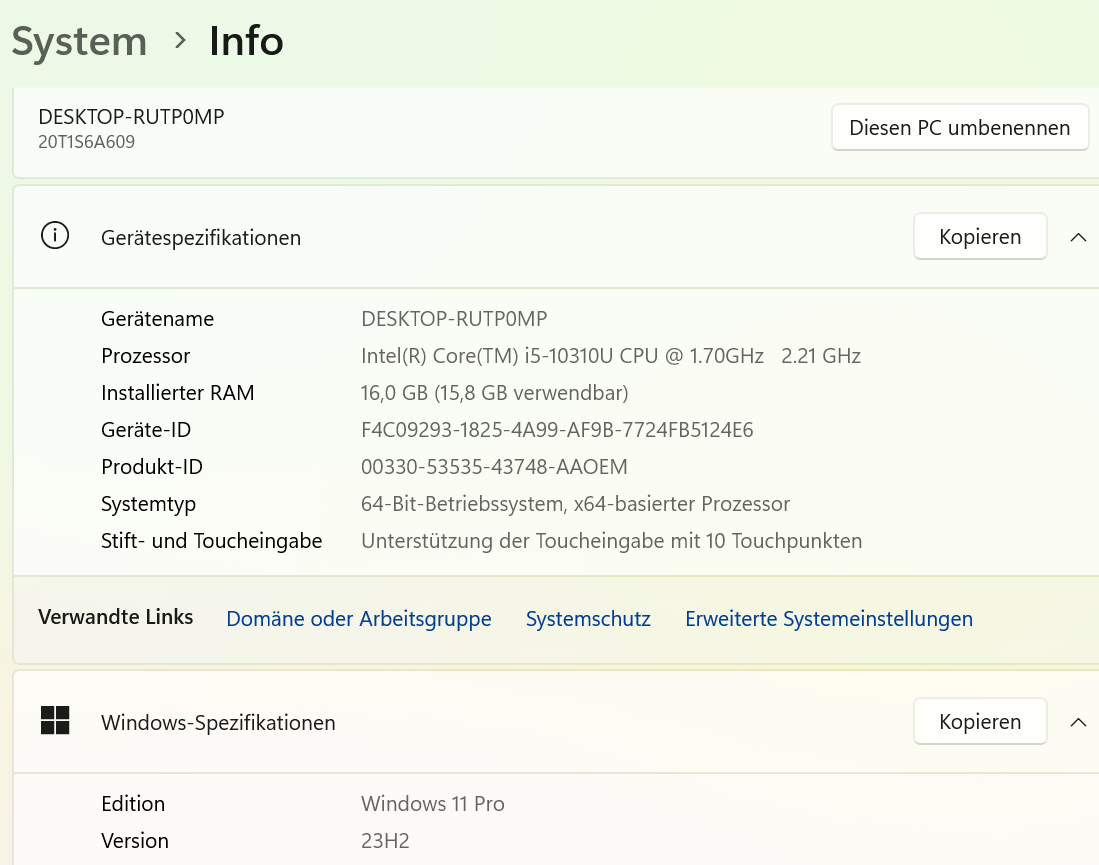The width and height of the screenshot is (1099, 865).
Task: Click the Systemtyp label
Action: [x=148, y=505]
